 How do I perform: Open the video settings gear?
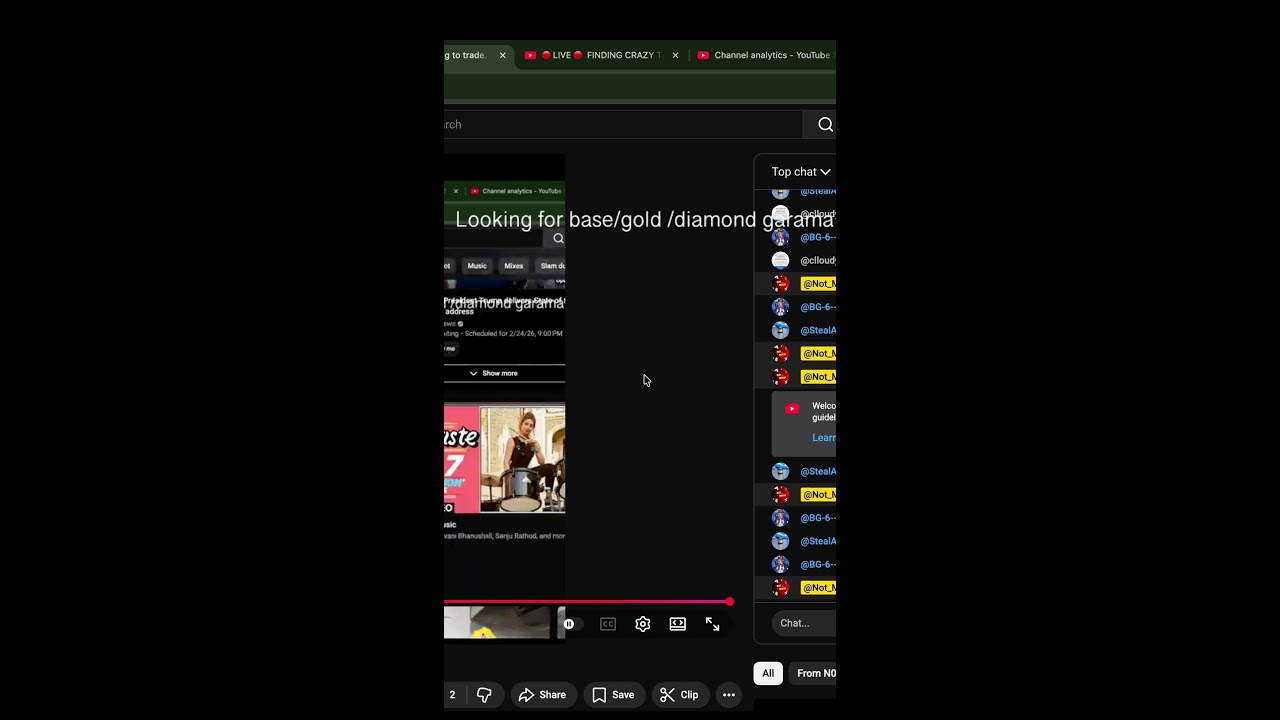coord(643,624)
